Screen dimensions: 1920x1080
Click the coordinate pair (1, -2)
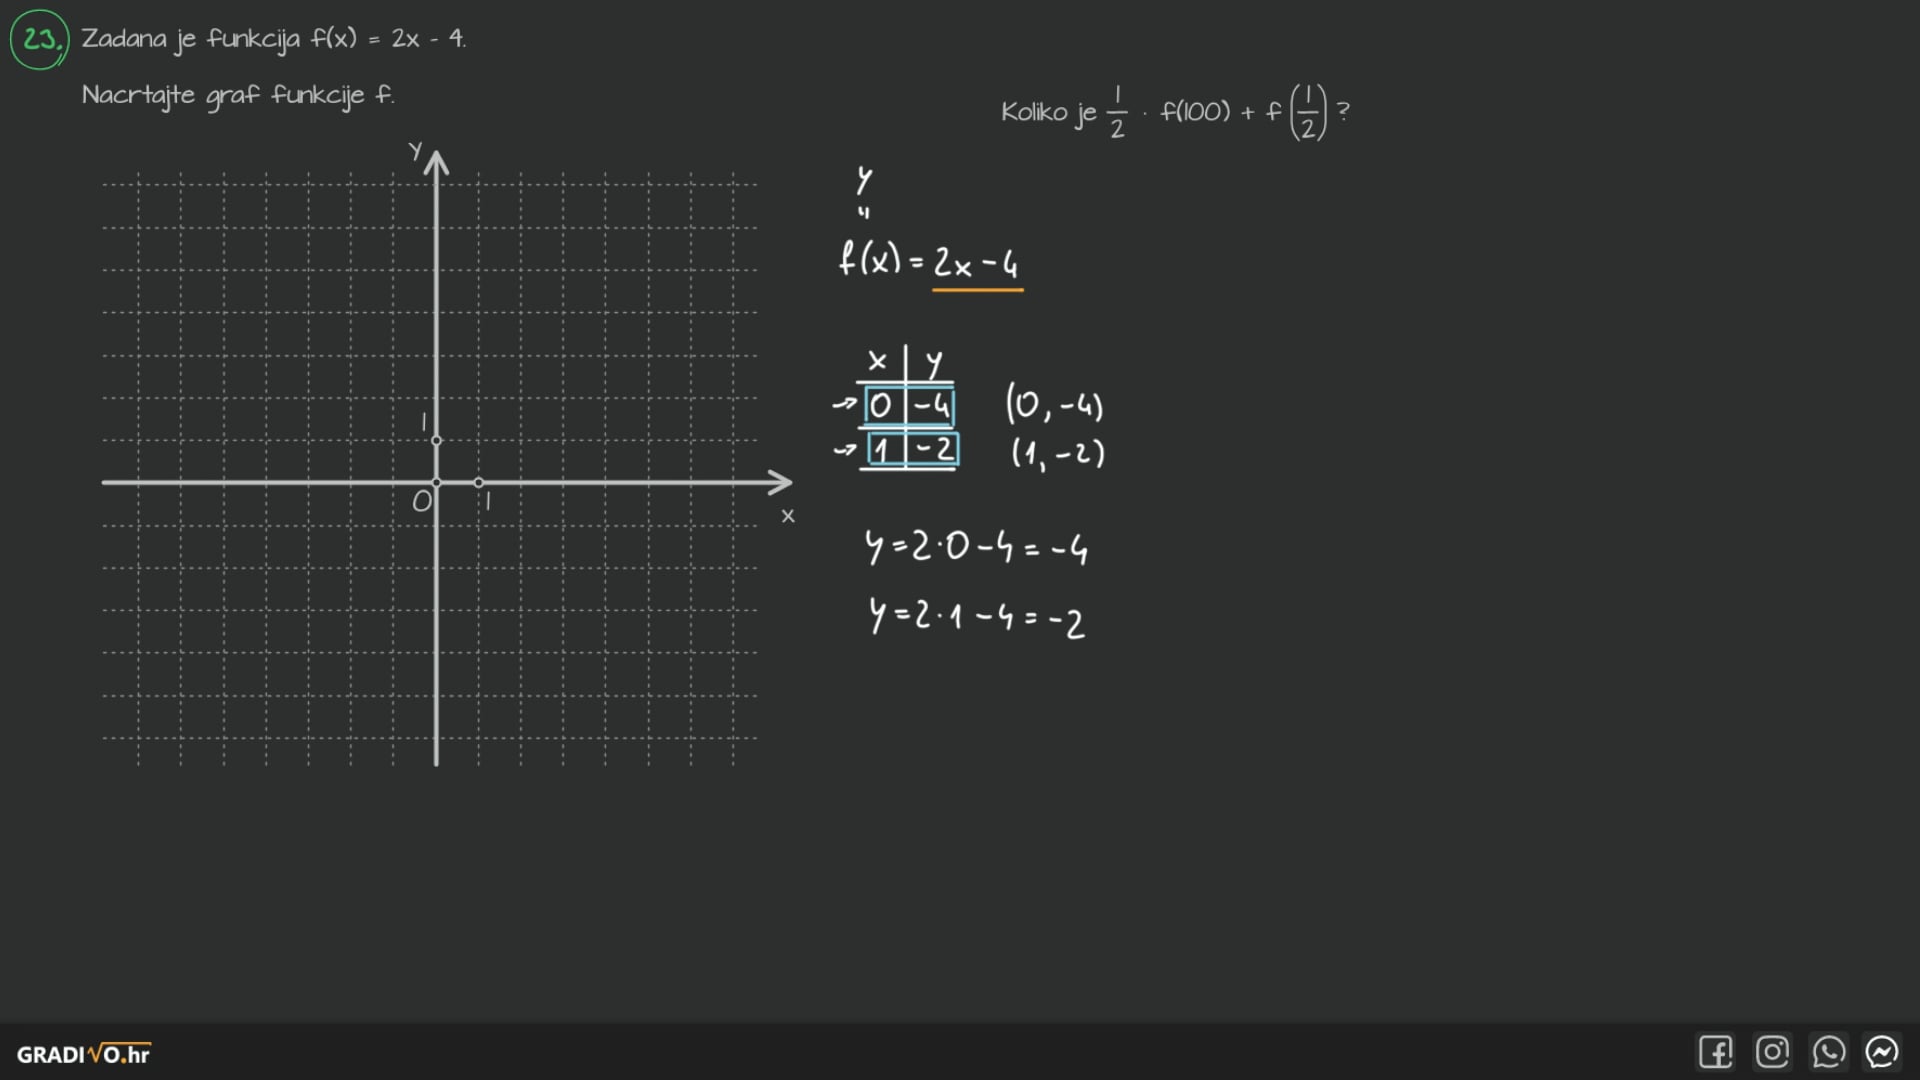point(1057,453)
